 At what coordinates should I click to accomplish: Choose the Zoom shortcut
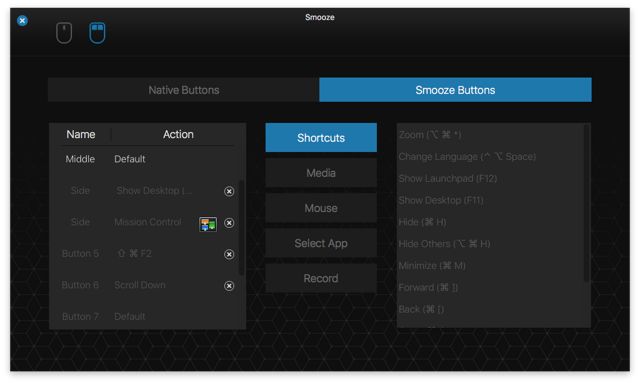point(430,135)
